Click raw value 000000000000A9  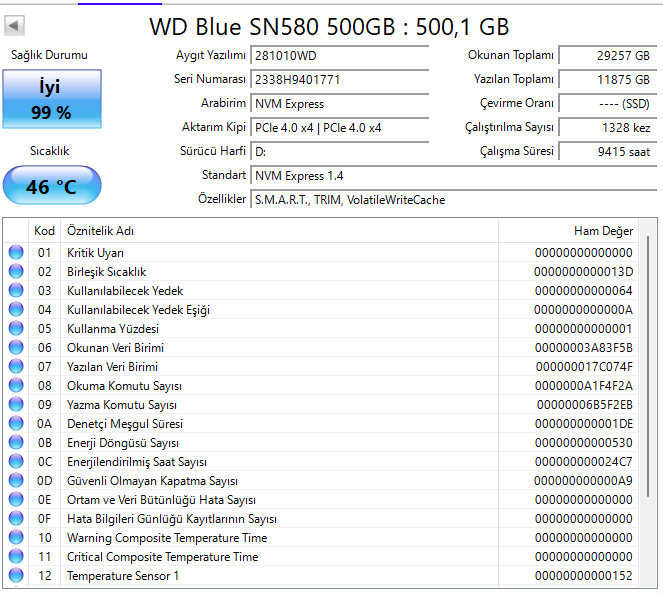(584, 481)
